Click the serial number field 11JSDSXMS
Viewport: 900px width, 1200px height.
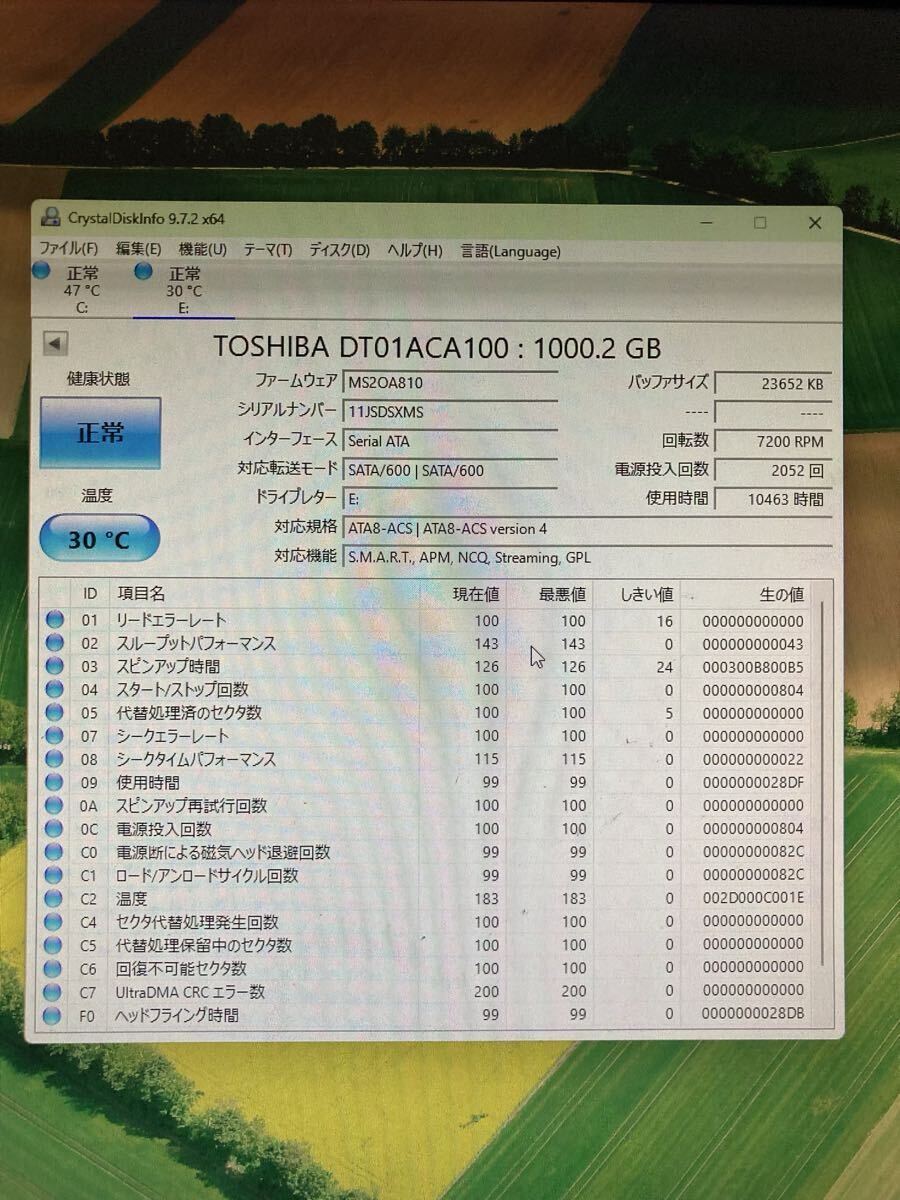click(450, 411)
